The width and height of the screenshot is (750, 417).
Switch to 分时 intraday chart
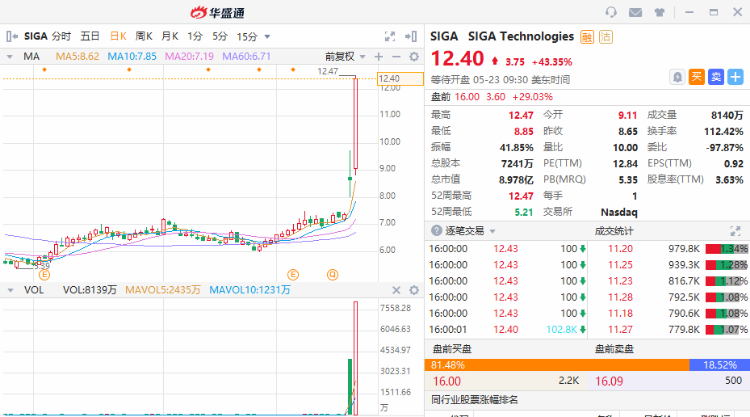(61, 36)
